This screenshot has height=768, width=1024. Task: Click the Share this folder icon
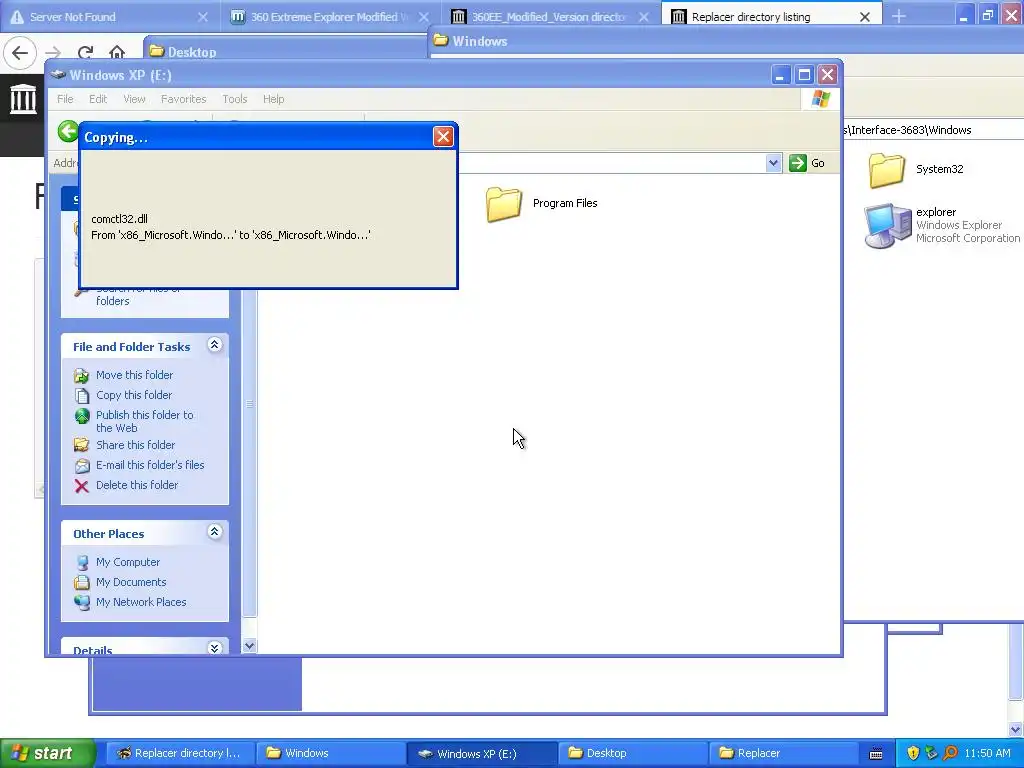(x=82, y=445)
